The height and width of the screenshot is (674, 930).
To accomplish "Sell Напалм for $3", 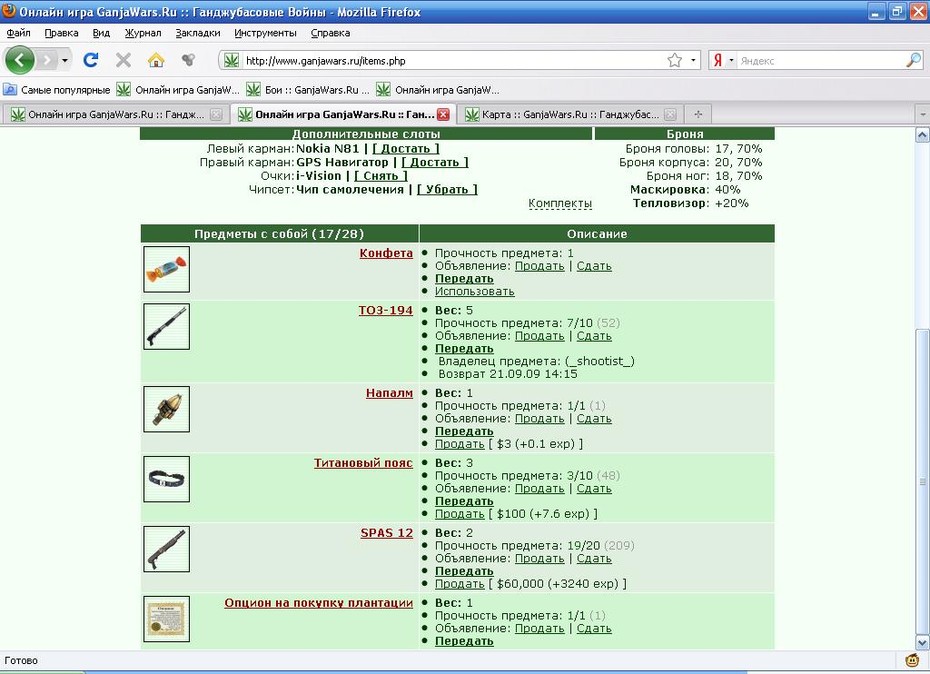I will pos(460,444).
